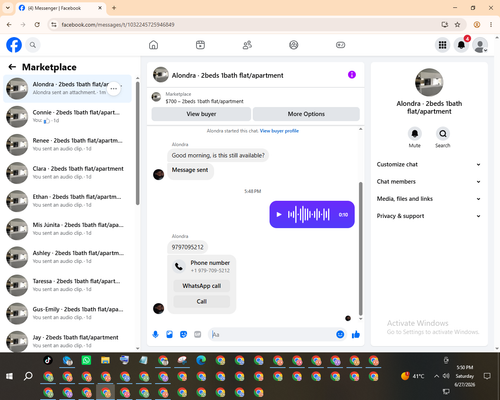Open Windows taskbar search
The width and height of the screenshot is (500, 400).
click(x=28, y=376)
